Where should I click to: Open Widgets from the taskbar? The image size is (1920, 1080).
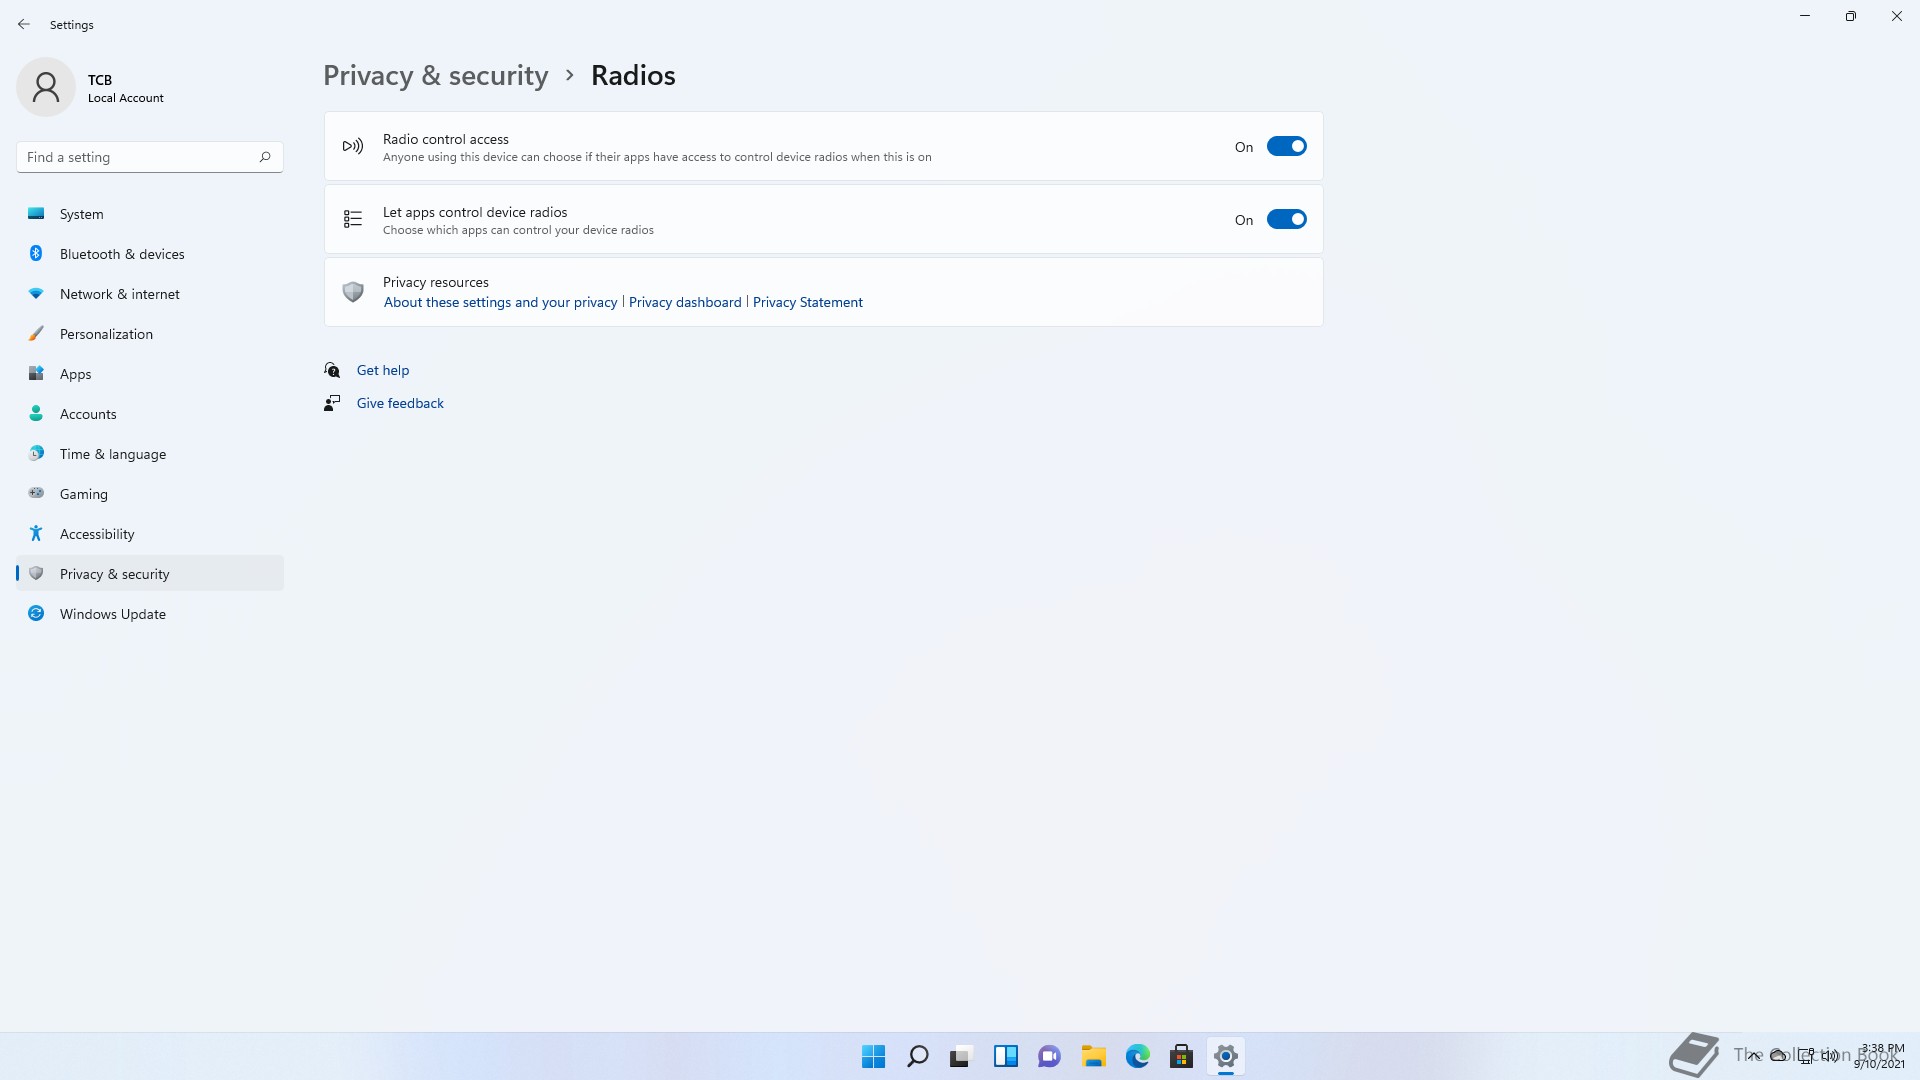coord(1005,1056)
